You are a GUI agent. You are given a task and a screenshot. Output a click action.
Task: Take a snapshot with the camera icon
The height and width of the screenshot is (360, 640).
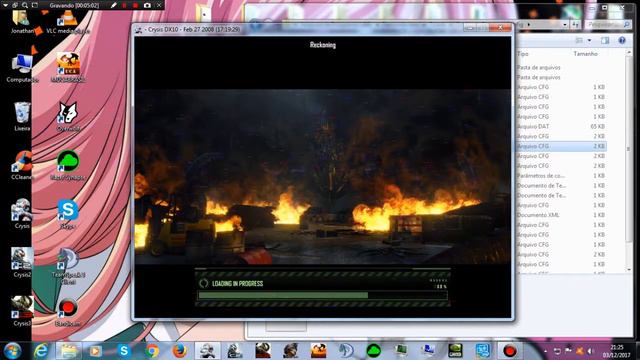point(147,5)
